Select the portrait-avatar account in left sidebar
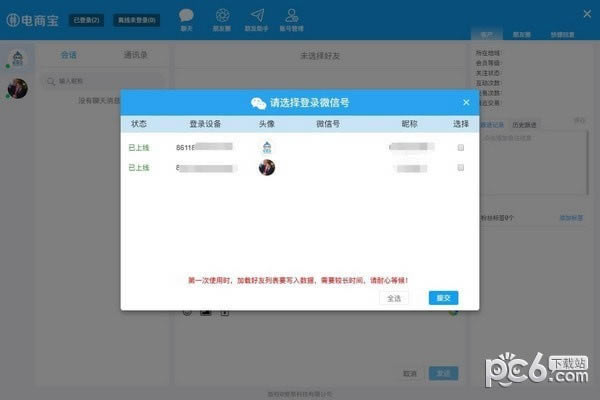The height and width of the screenshot is (400, 600). click(18, 88)
